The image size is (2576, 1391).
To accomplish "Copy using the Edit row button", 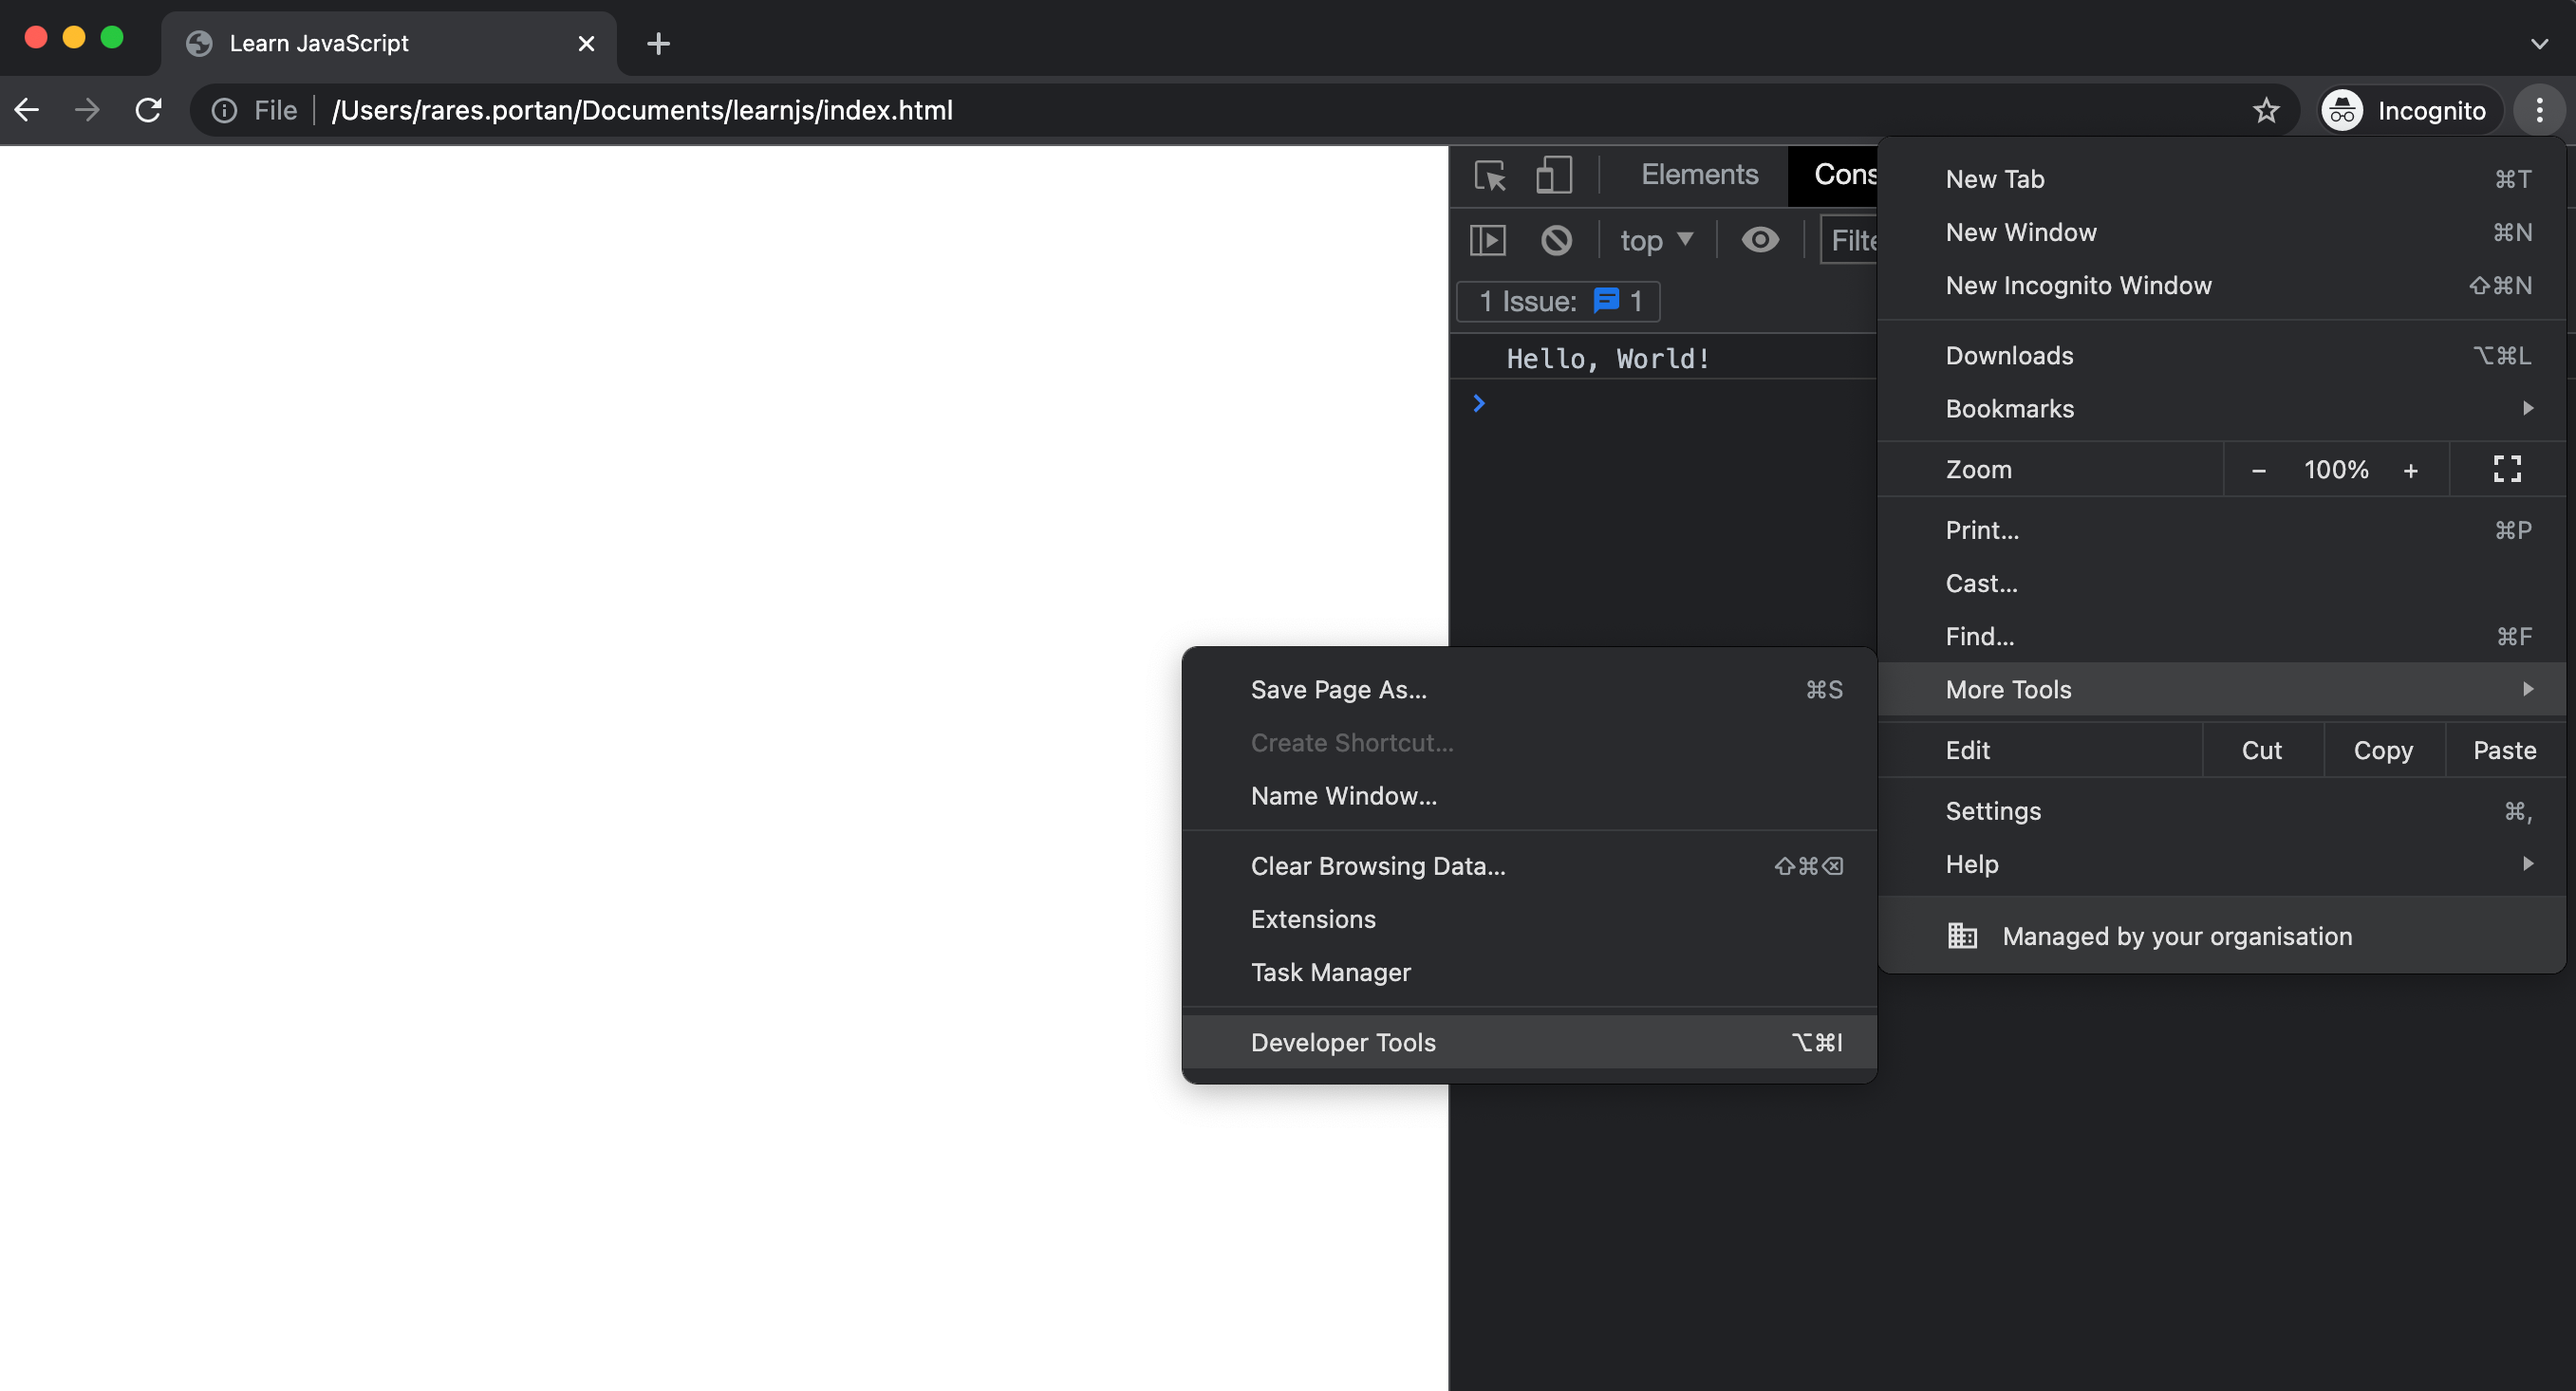I will (2383, 750).
